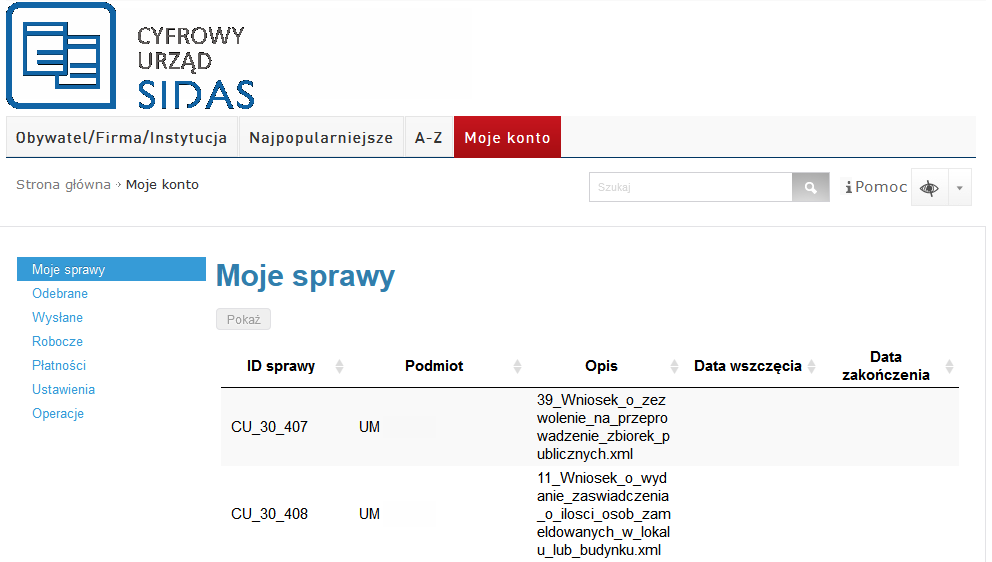Switch to the Najpopularniejsze tab
Screen dimensions: 992x562
tap(321, 138)
